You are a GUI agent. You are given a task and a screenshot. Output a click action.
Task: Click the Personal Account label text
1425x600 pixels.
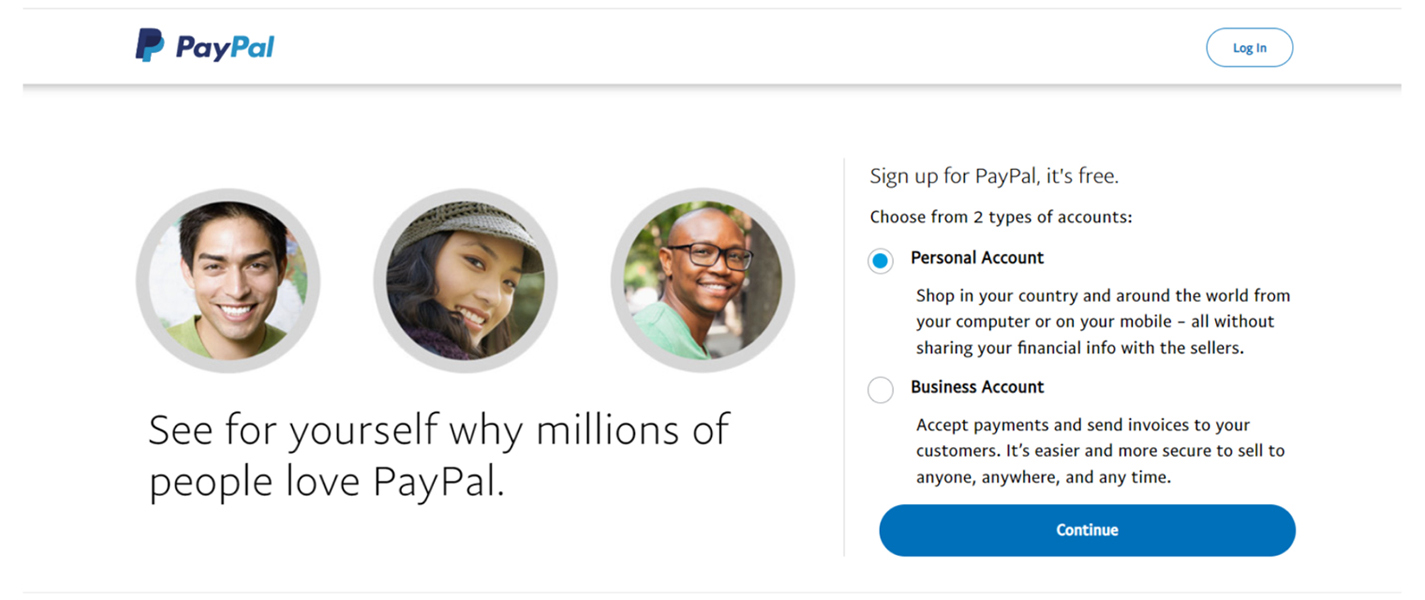coord(977,258)
